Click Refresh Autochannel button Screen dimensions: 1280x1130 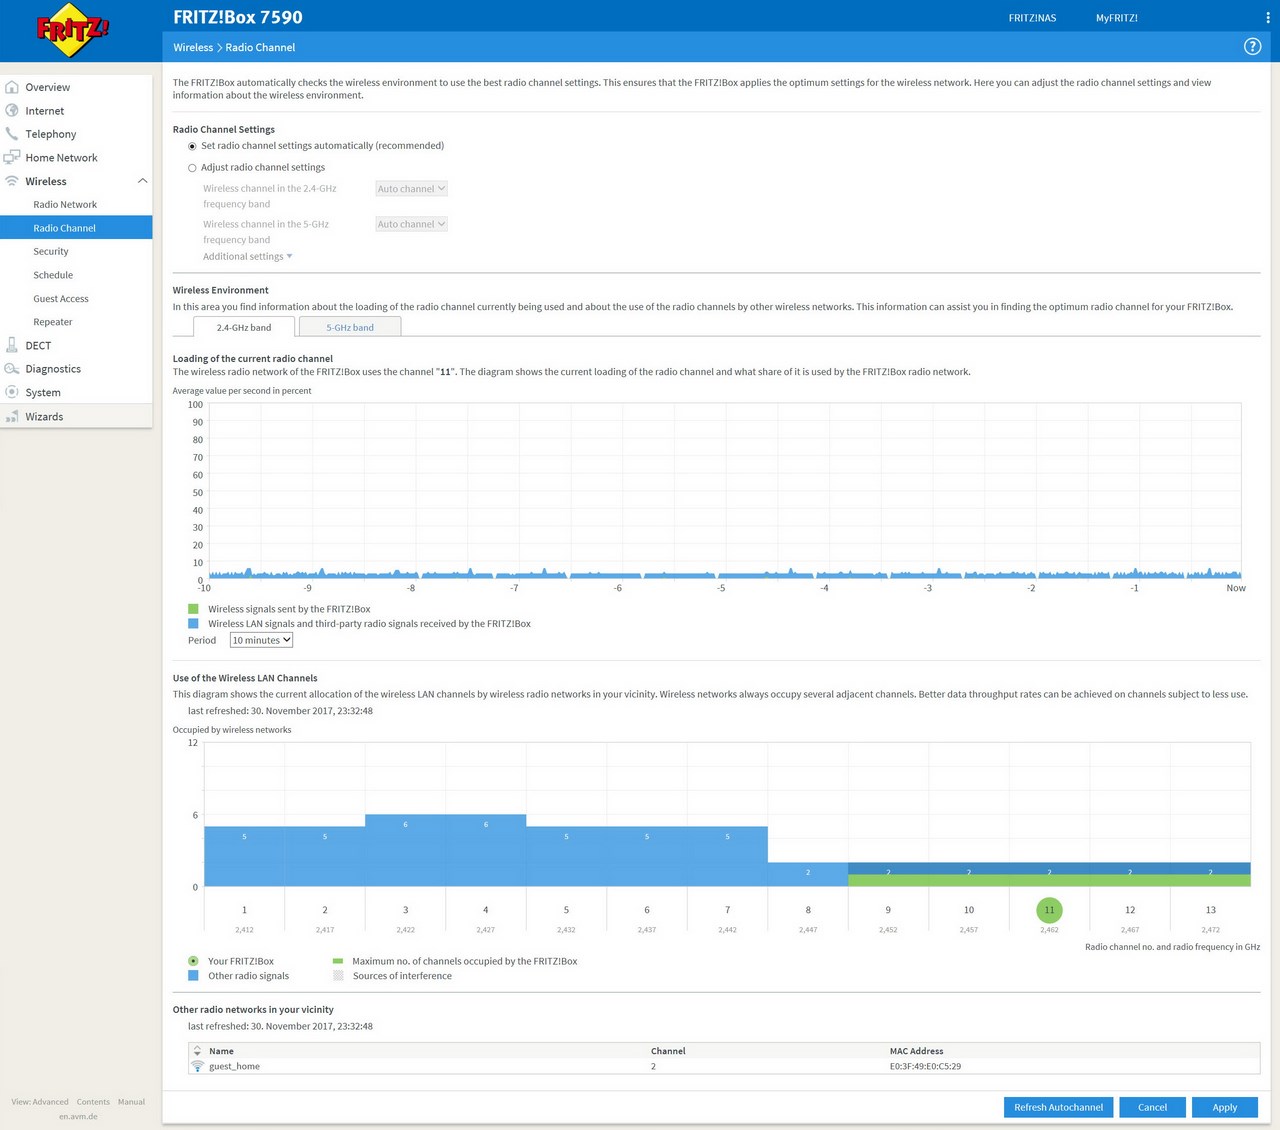point(1058,1107)
